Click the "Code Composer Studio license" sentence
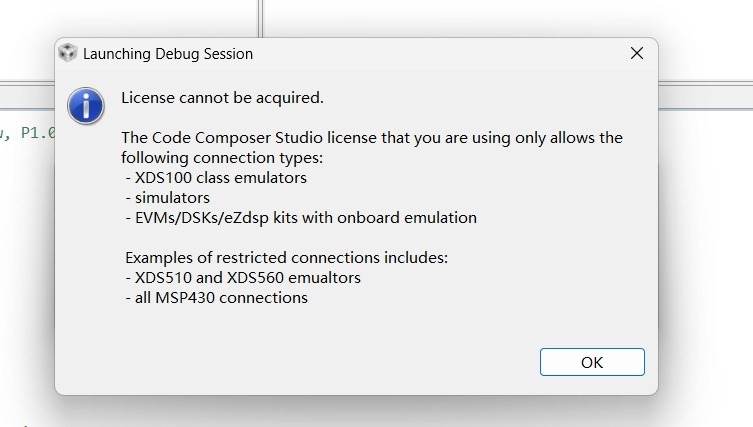 tap(371, 138)
